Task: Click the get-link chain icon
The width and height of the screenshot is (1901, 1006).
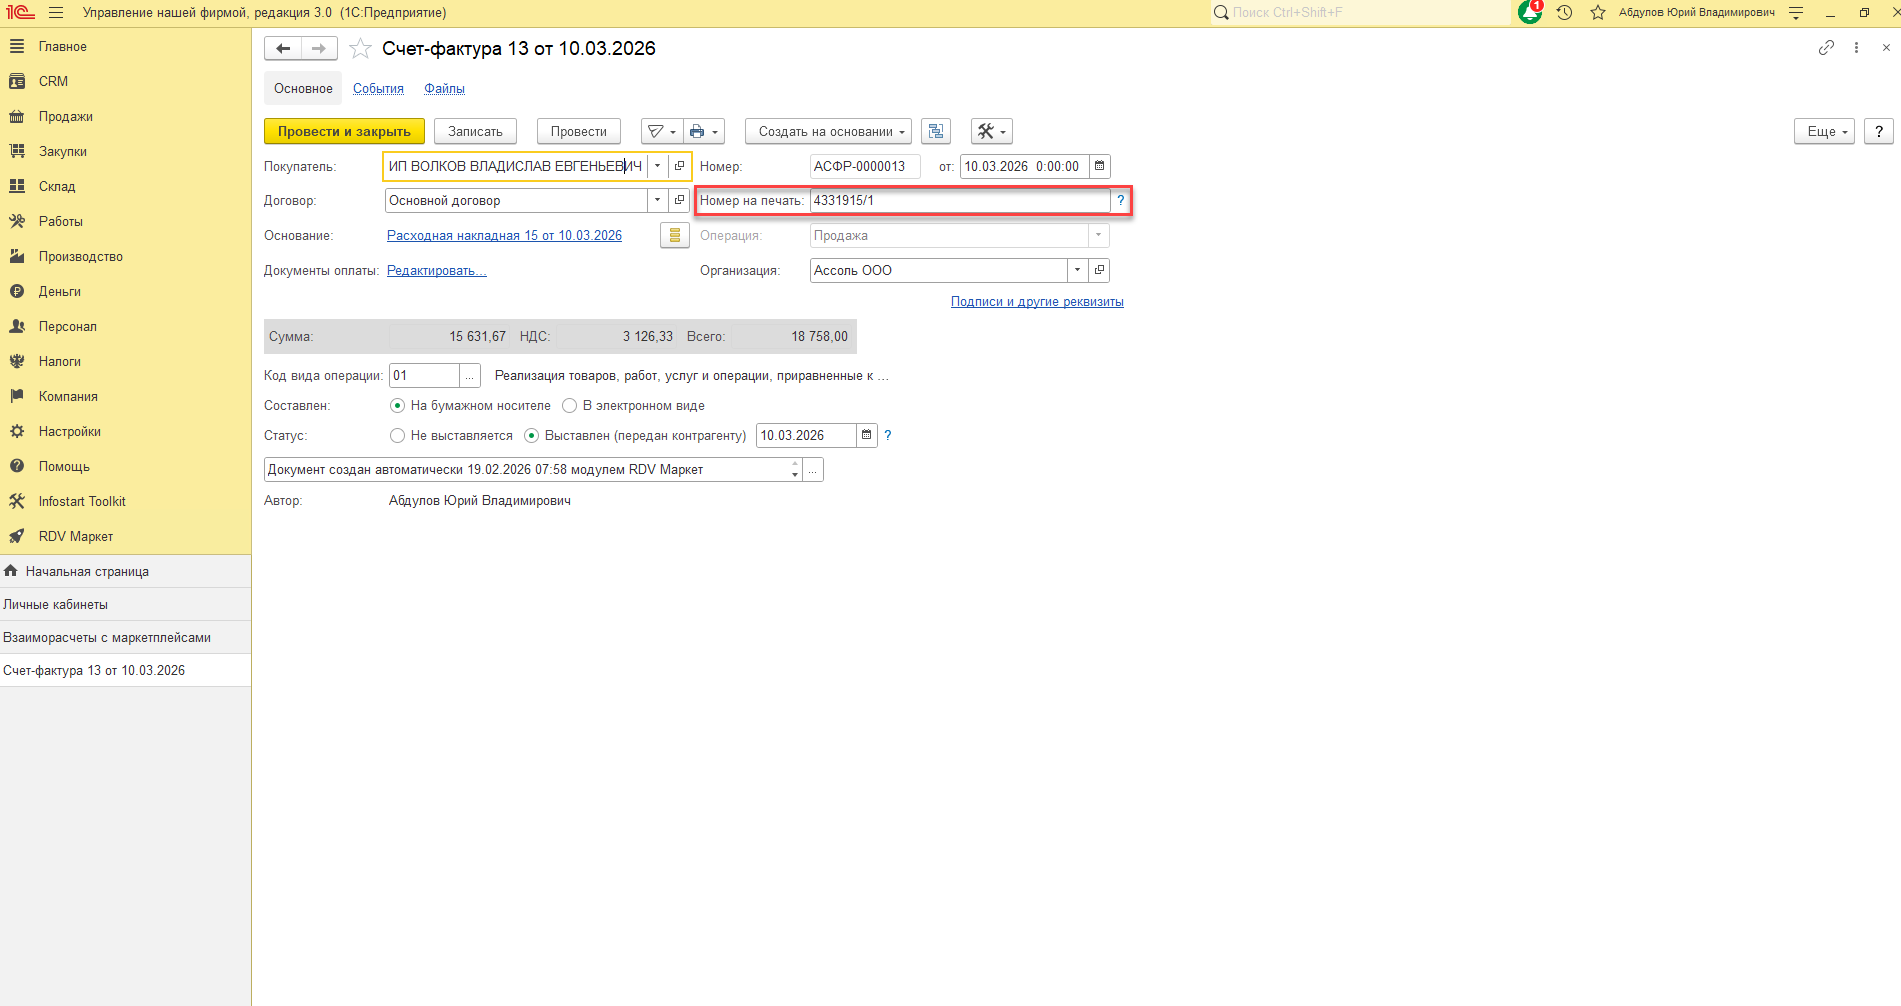Action: click(x=1826, y=48)
